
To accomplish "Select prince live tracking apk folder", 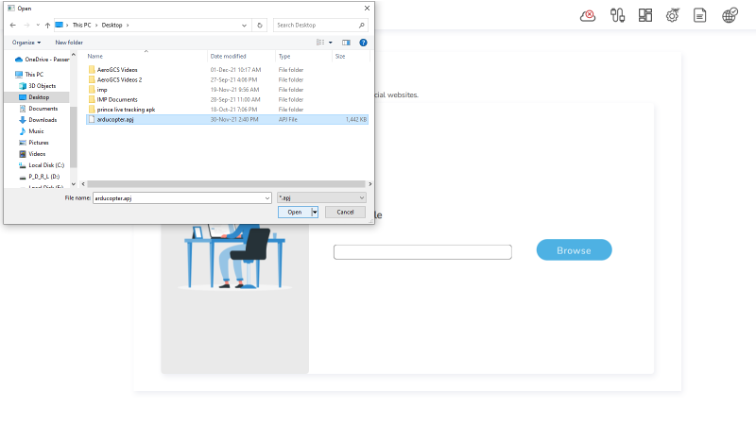I will coord(122,109).
